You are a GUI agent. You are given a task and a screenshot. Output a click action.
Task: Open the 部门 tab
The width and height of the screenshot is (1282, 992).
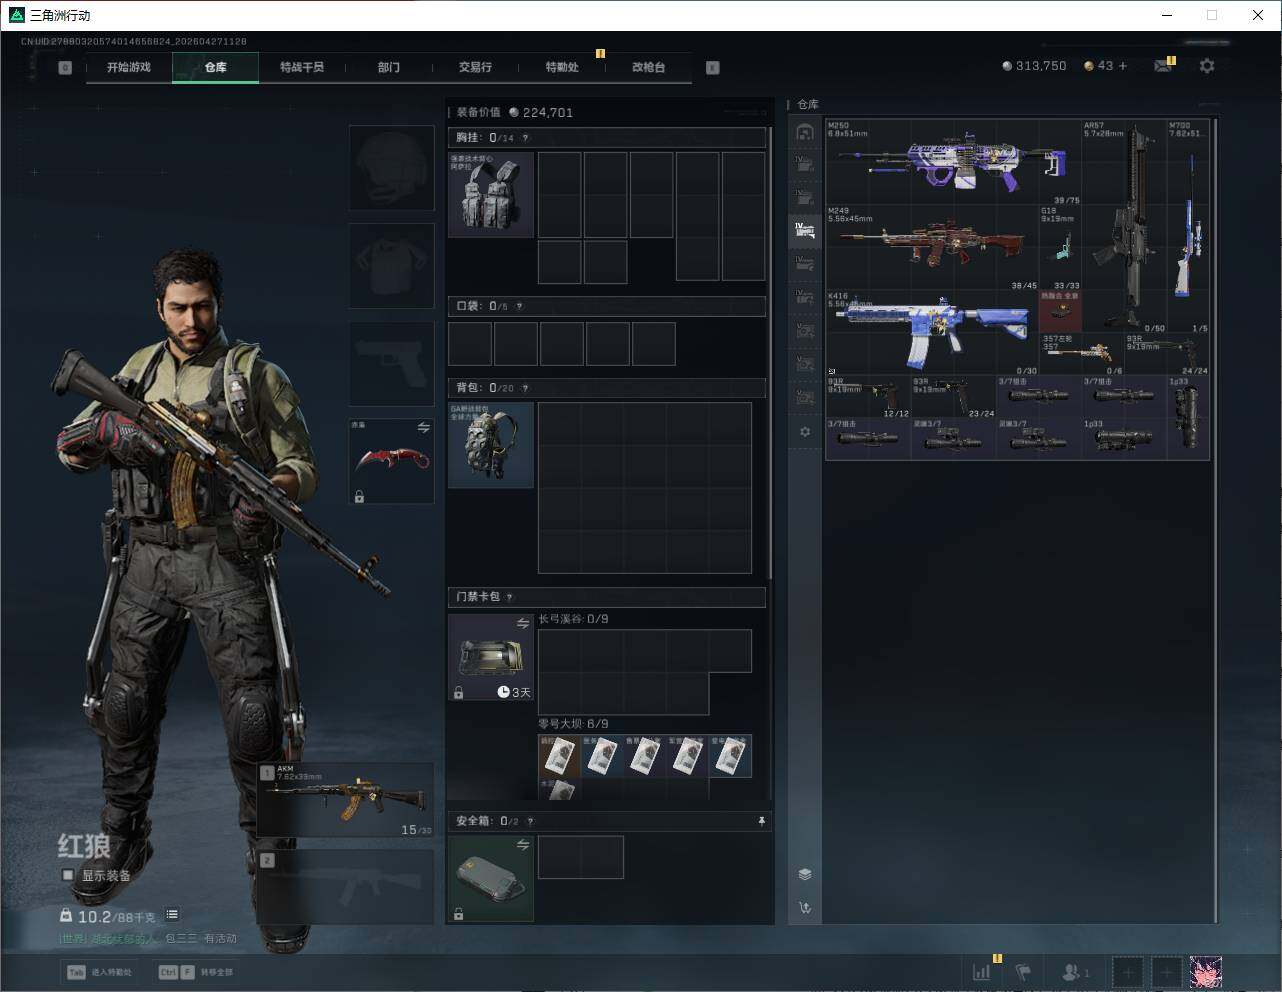(x=389, y=67)
